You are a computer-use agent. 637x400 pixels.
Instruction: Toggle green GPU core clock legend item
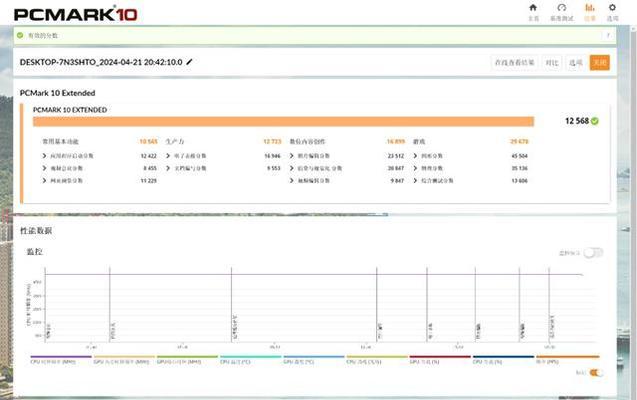point(187,360)
